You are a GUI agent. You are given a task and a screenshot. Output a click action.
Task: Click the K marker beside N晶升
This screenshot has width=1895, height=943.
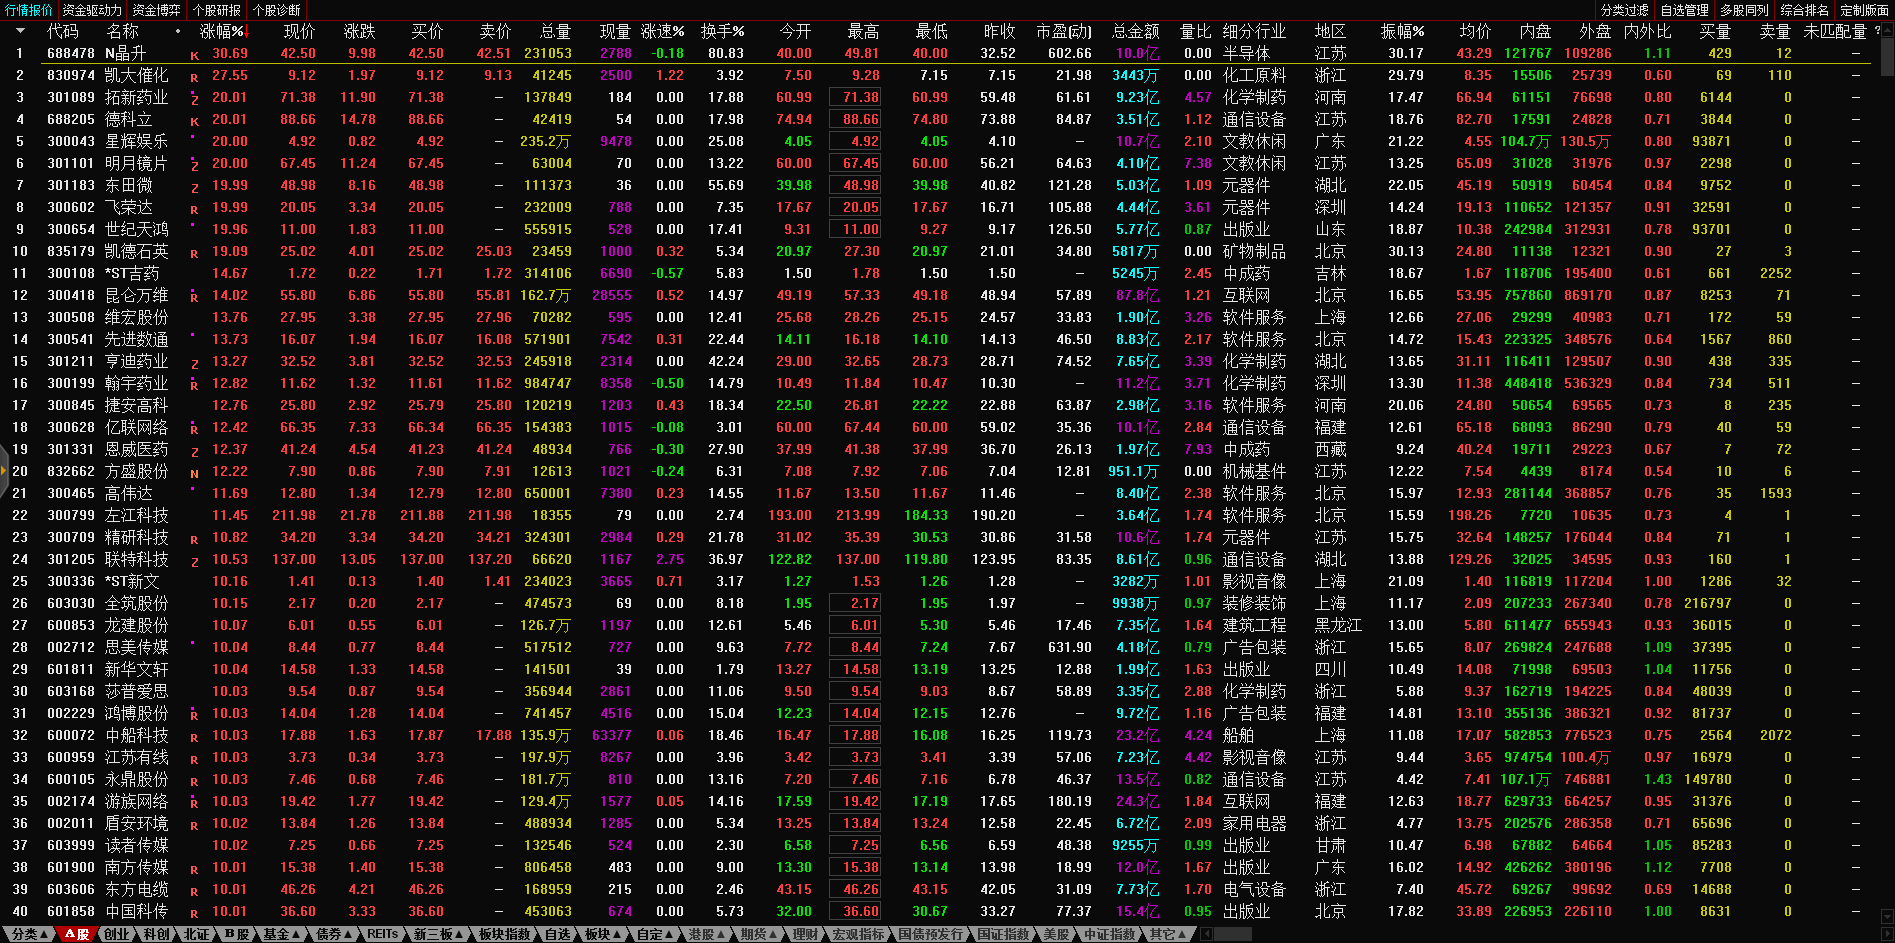pyautogui.click(x=194, y=55)
